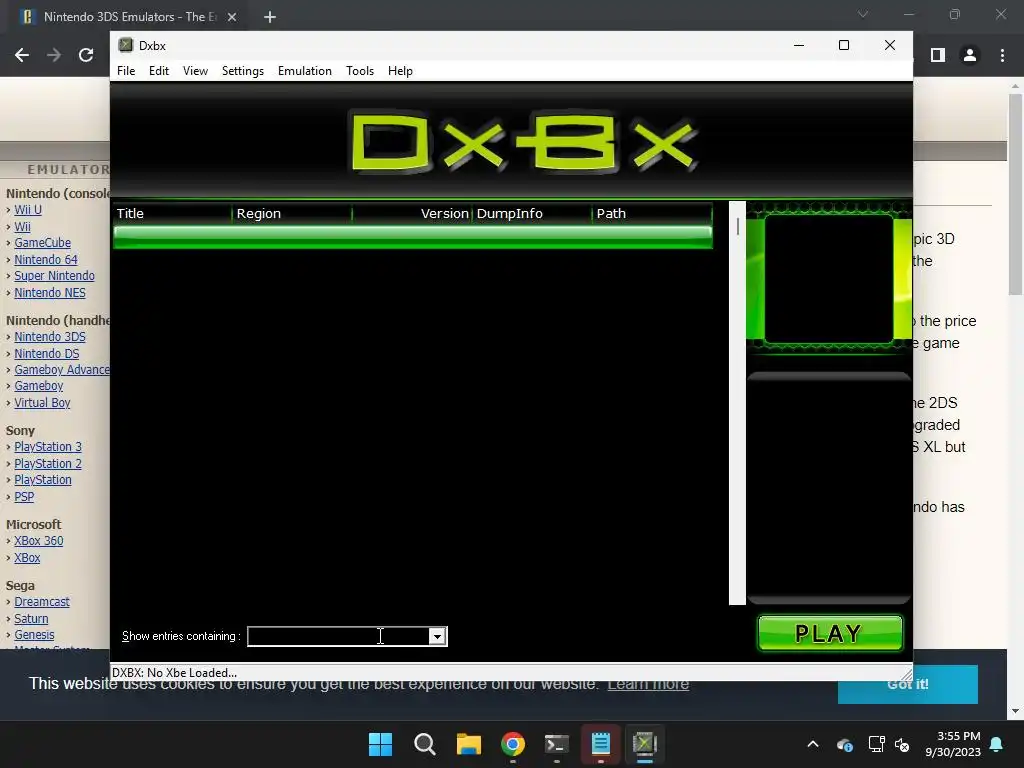Open the clock showing 3:55 PM
The width and height of the screenshot is (1024, 768).
[953, 744]
